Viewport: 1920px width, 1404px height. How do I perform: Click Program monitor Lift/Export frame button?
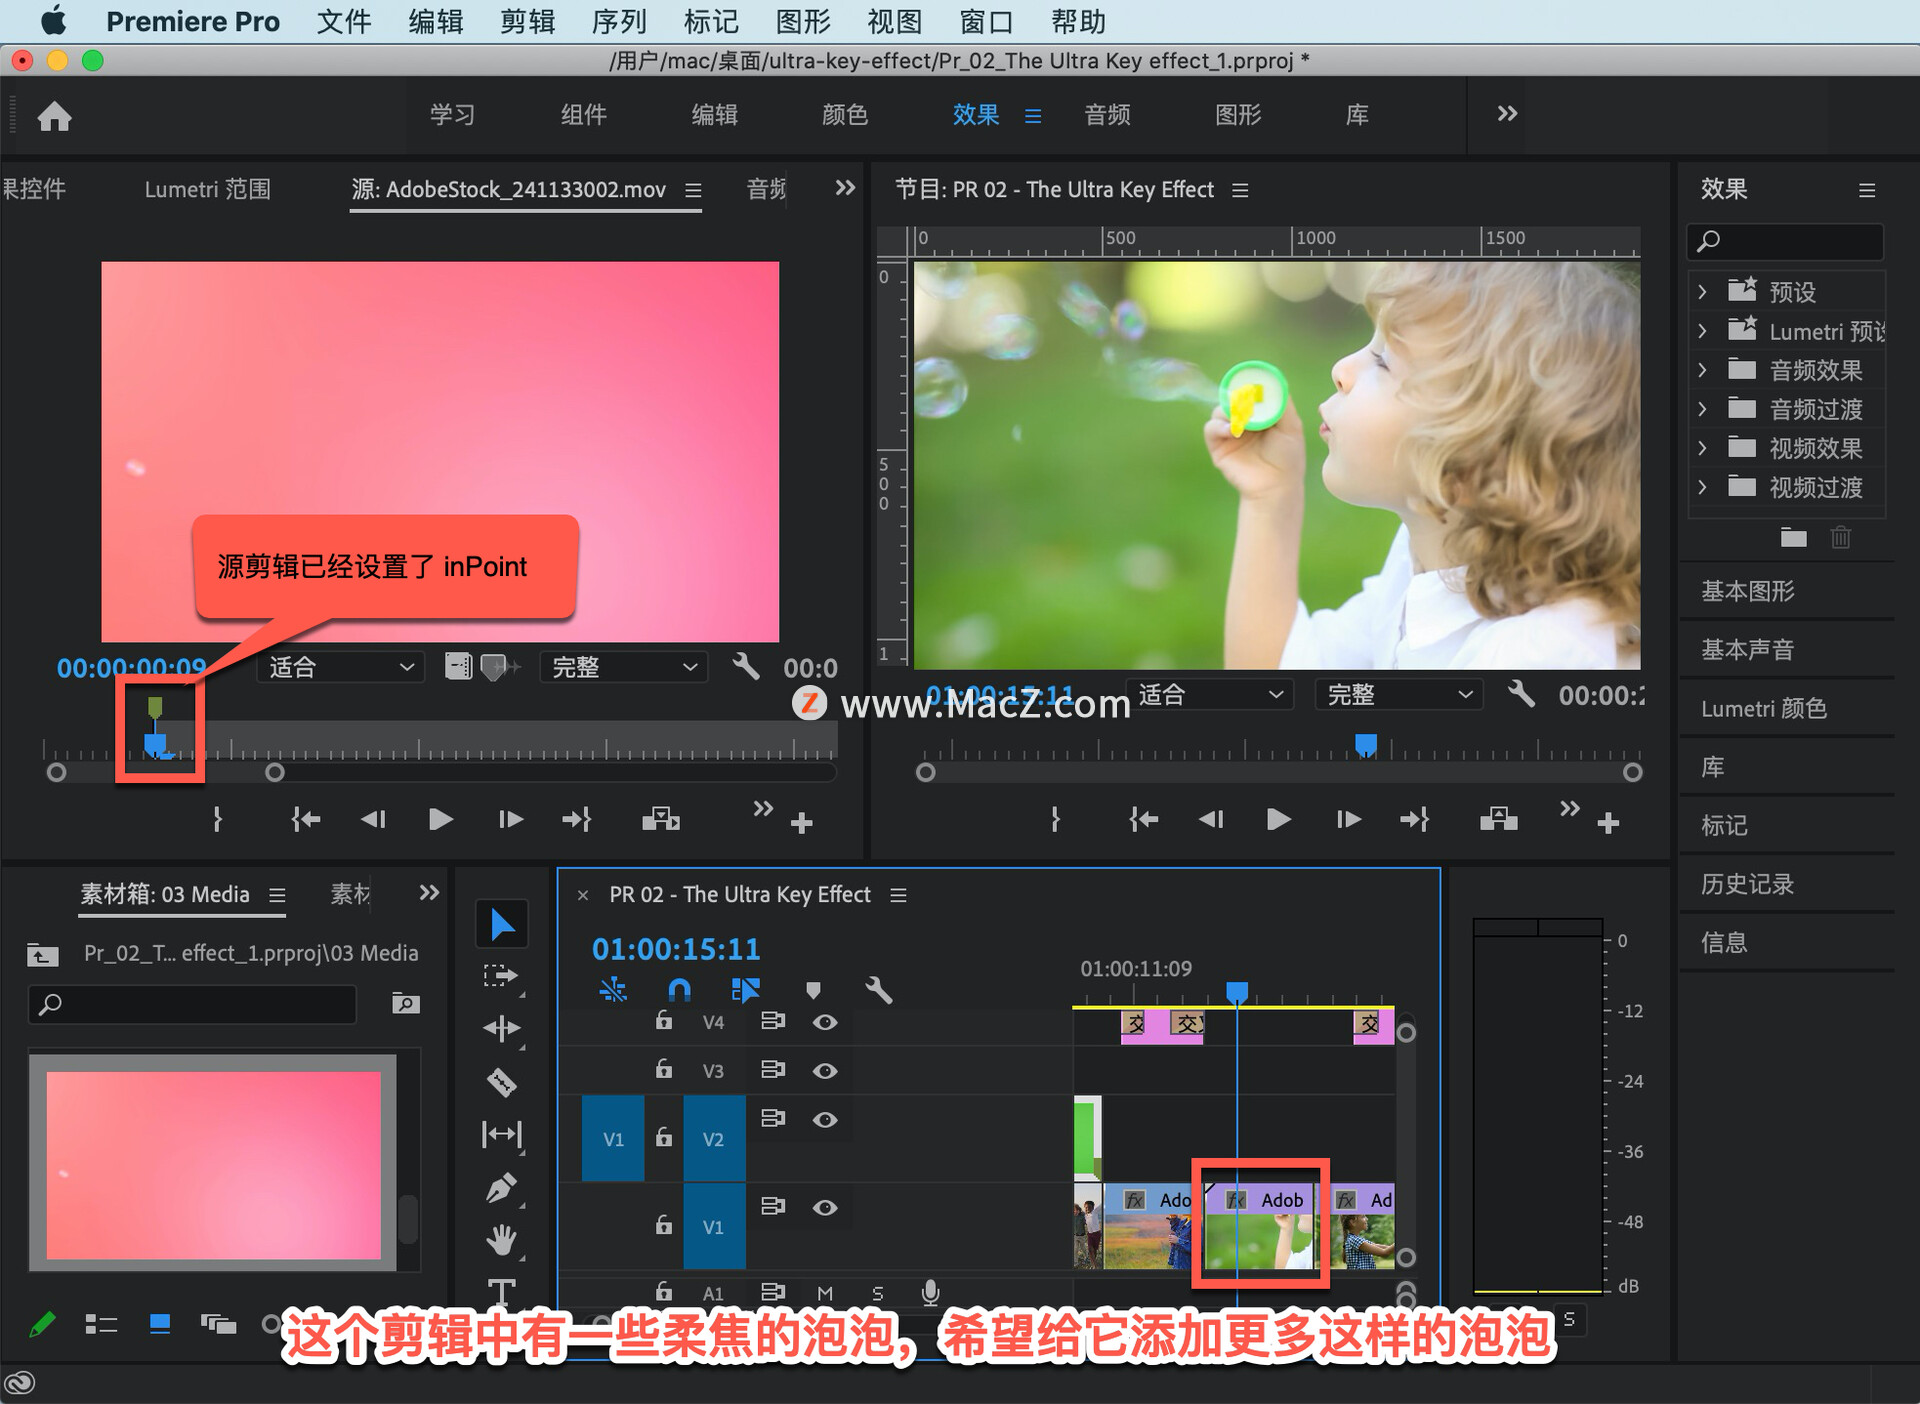pyautogui.click(x=1498, y=820)
